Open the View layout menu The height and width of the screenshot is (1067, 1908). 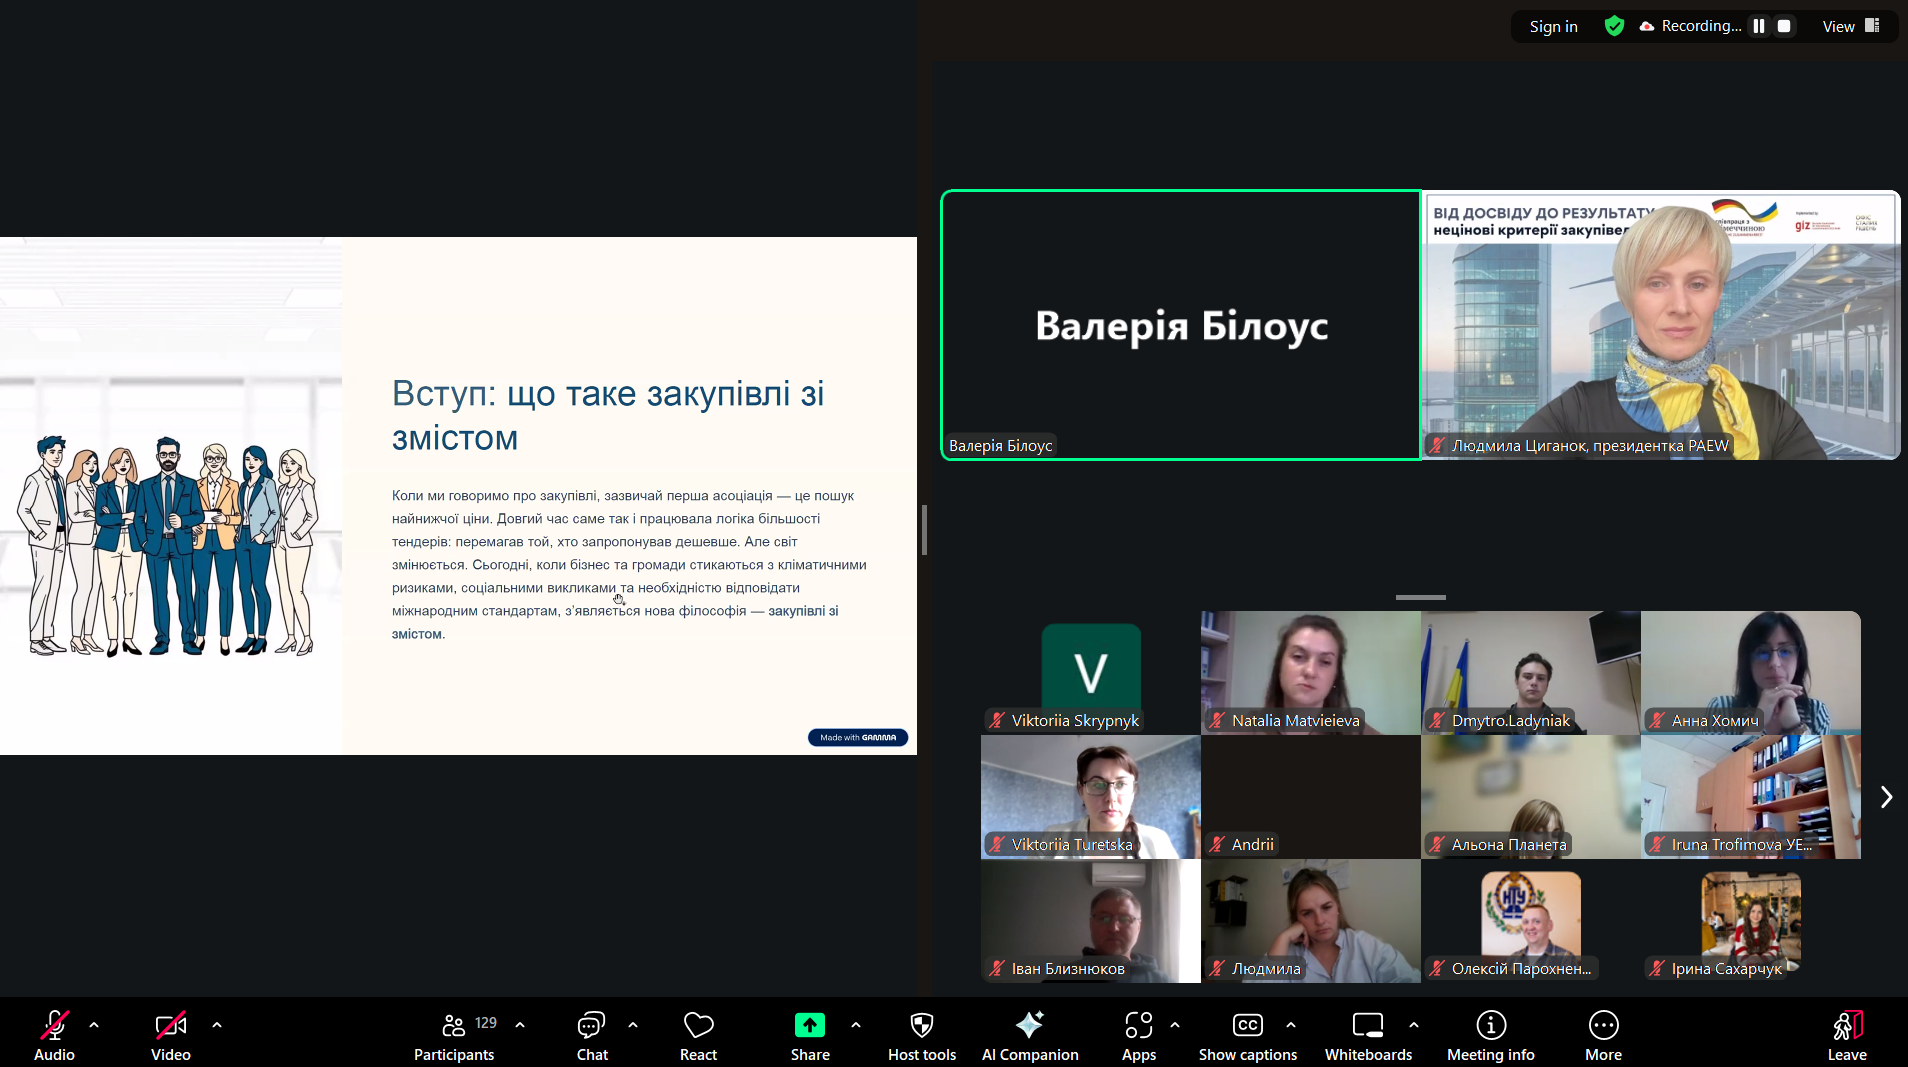coord(1850,26)
